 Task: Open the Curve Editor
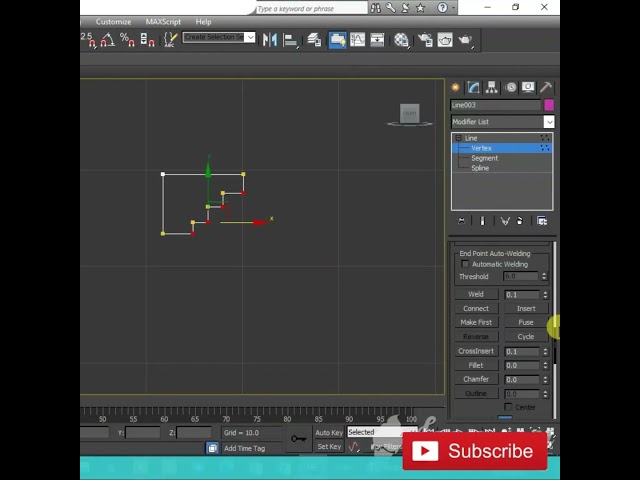point(358,40)
